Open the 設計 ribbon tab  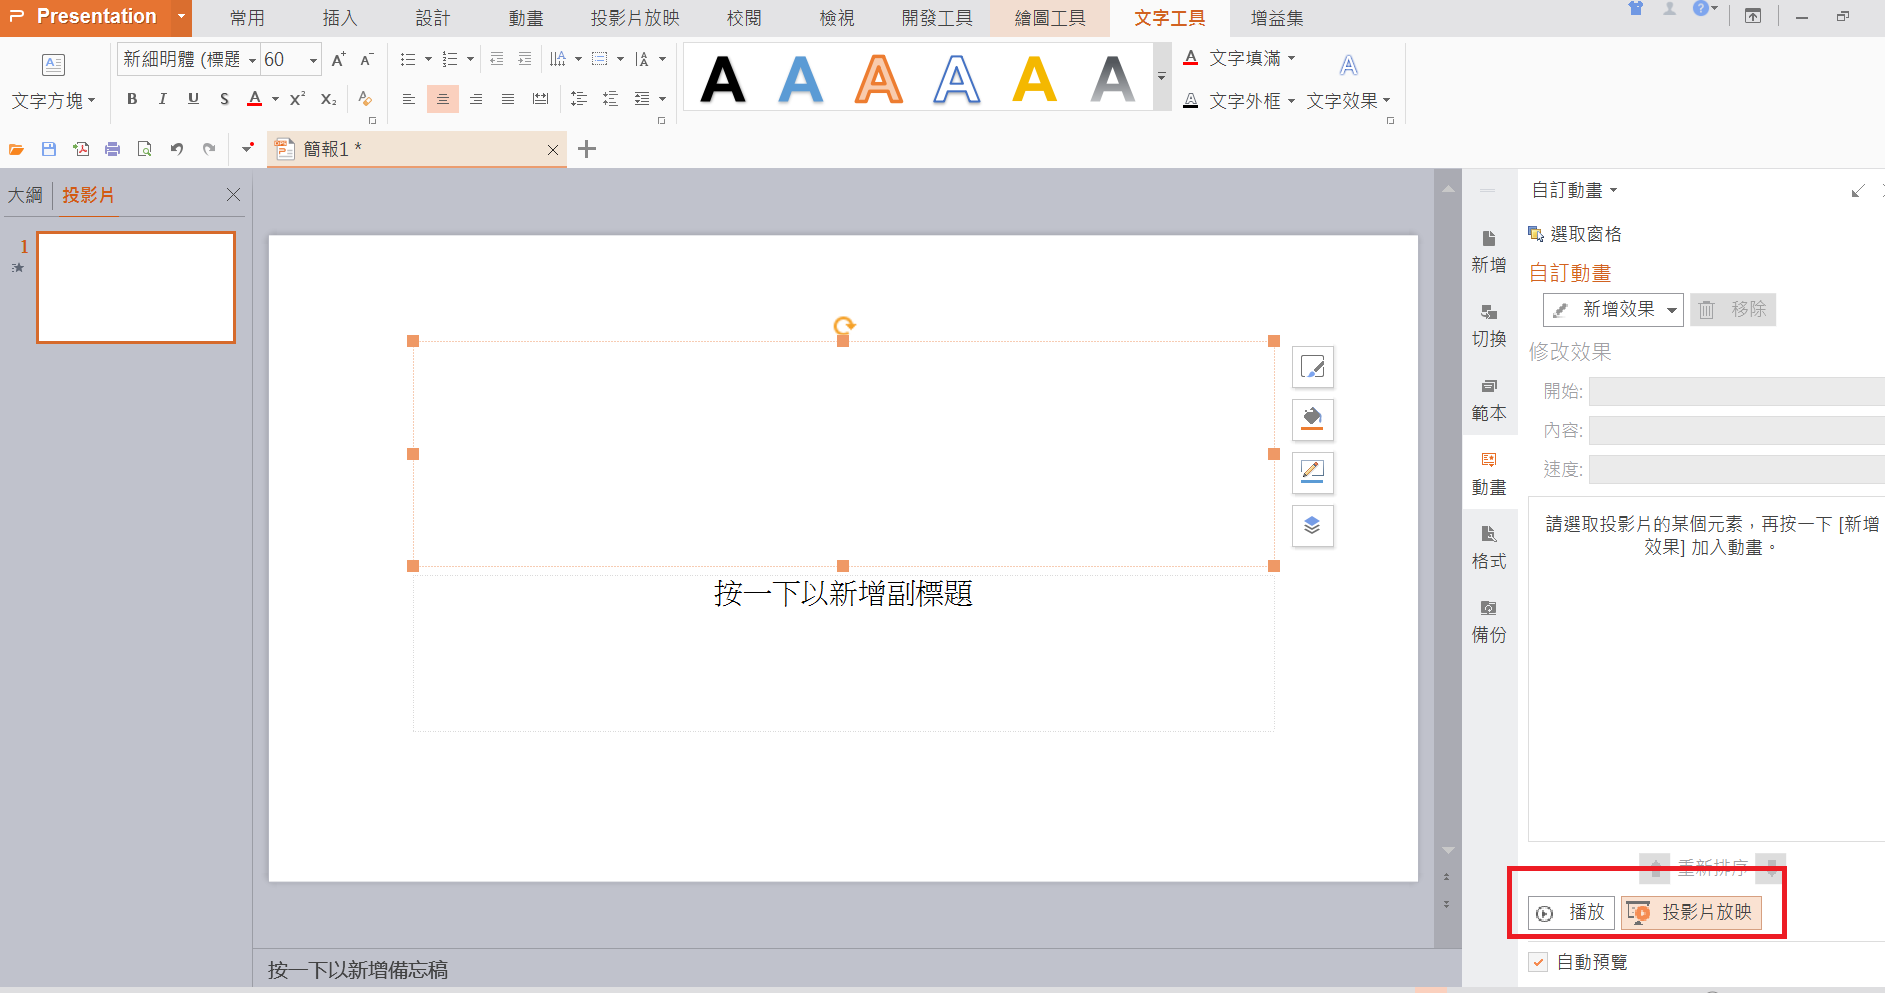(433, 18)
